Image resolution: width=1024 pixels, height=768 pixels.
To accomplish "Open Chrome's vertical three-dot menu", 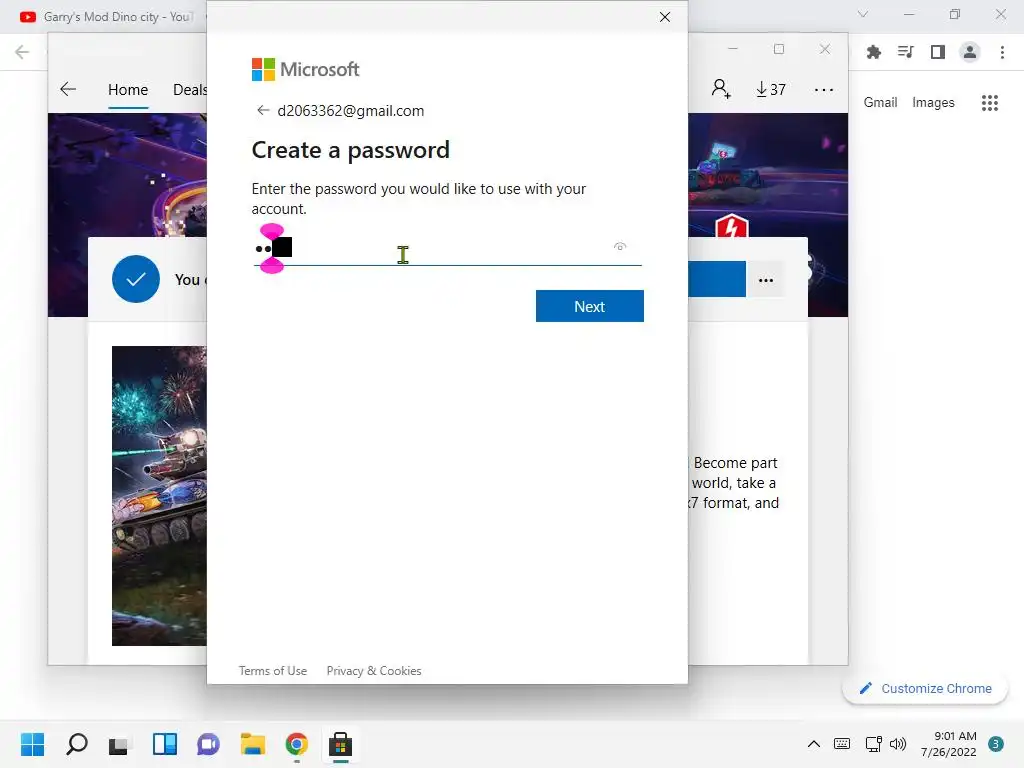I will click(x=1002, y=52).
